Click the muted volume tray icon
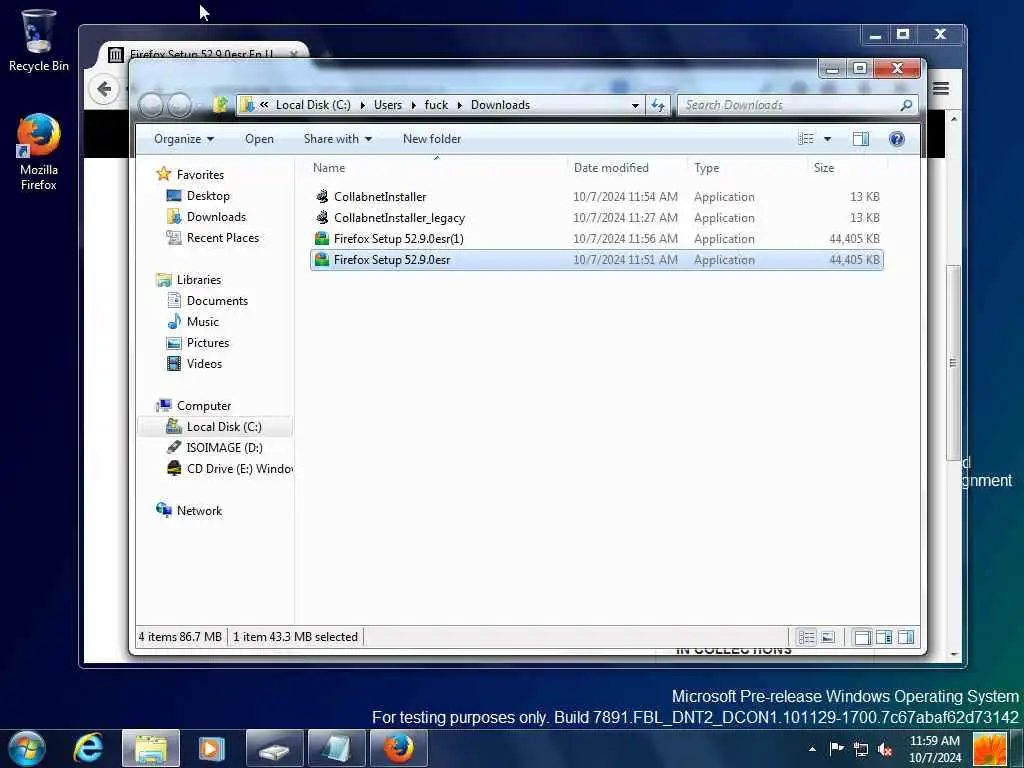 pyautogui.click(x=885, y=749)
